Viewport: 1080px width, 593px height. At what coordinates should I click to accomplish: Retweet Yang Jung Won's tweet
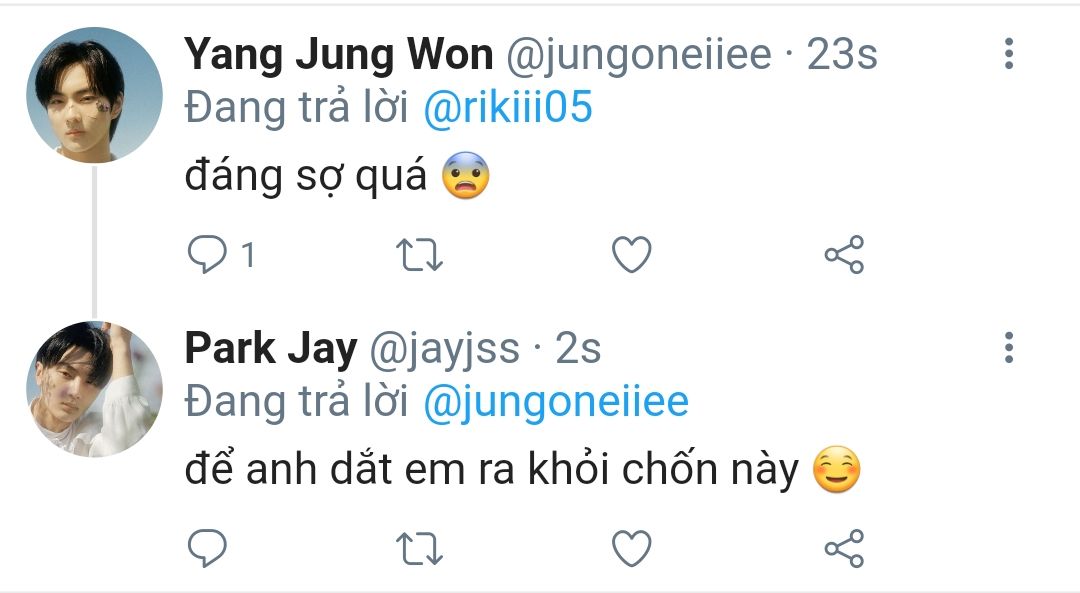pyautogui.click(x=420, y=256)
